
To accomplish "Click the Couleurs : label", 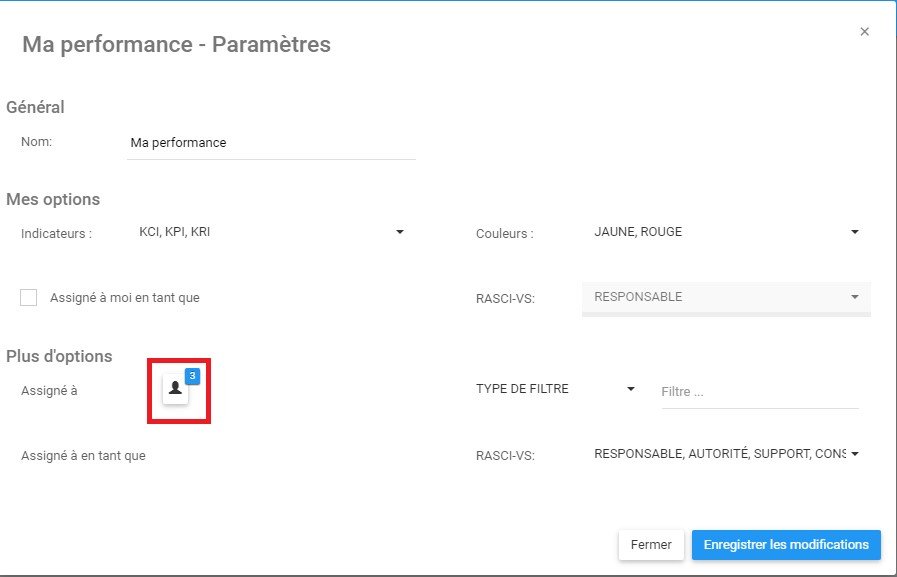I will point(505,234).
